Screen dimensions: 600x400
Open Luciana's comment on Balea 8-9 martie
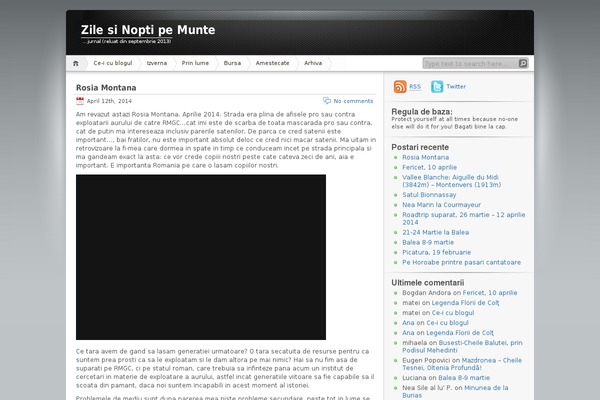464,378
